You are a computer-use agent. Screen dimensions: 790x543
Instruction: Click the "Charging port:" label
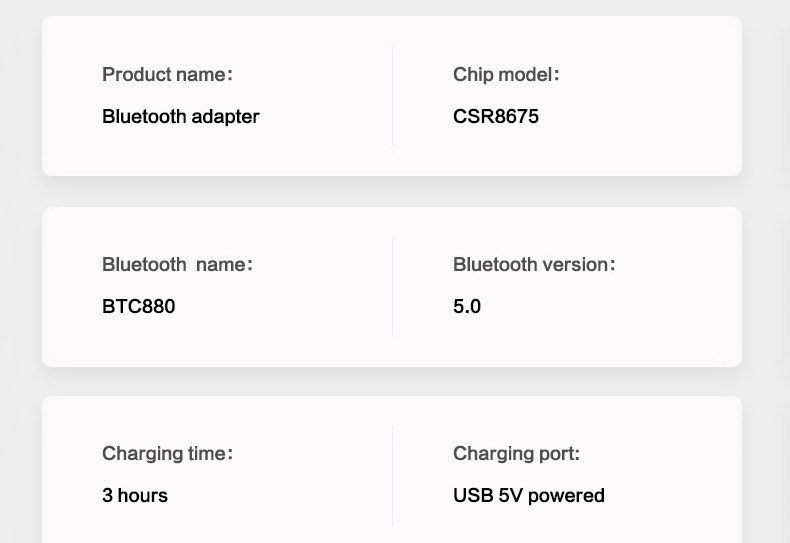point(516,454)
